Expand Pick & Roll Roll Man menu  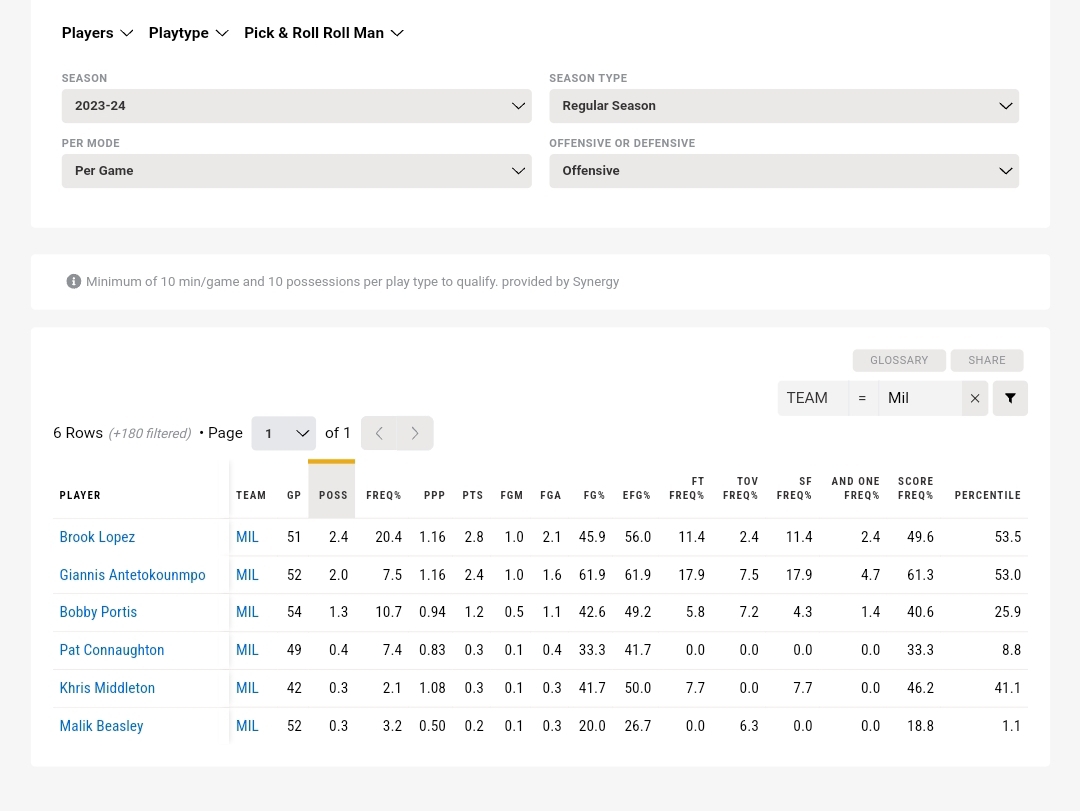pos(324,33)
